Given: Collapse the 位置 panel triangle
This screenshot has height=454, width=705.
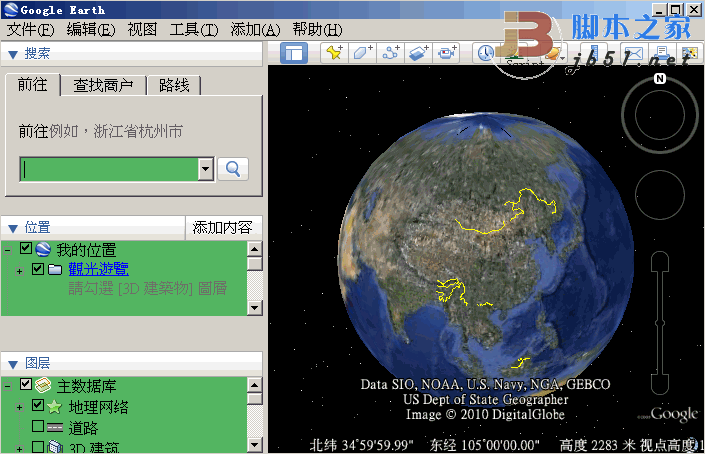Looking at the screenshot, I should click(x=13, y=228).
